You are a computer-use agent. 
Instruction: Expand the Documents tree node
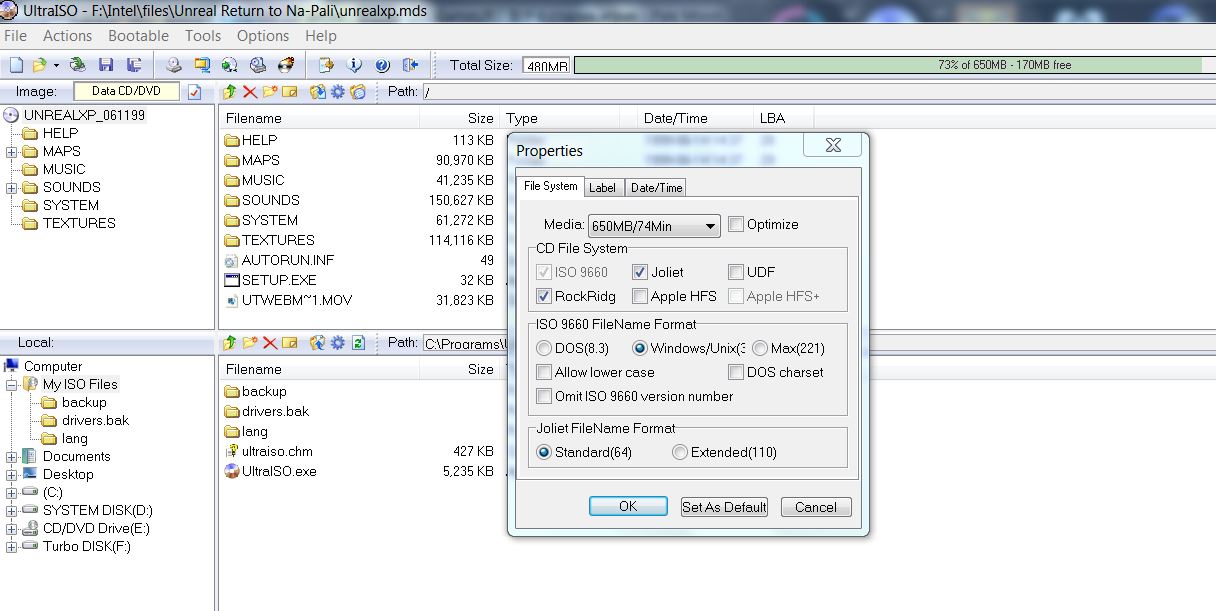pyautogui.click(x=11, y=457)
